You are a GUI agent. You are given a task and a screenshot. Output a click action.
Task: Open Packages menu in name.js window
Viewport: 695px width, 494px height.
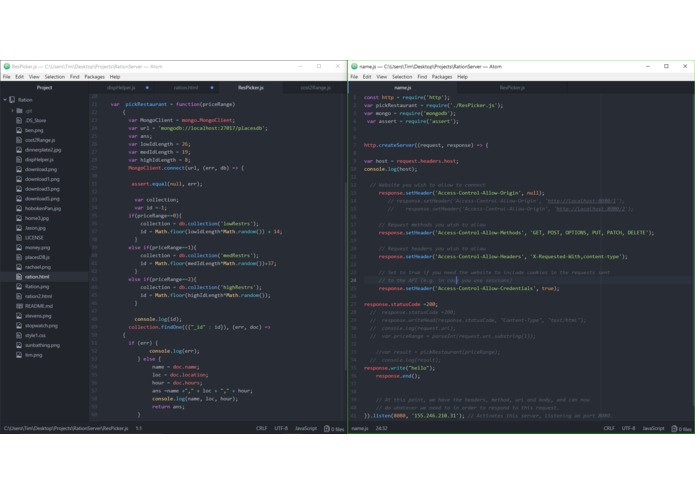tap(442, 77)
